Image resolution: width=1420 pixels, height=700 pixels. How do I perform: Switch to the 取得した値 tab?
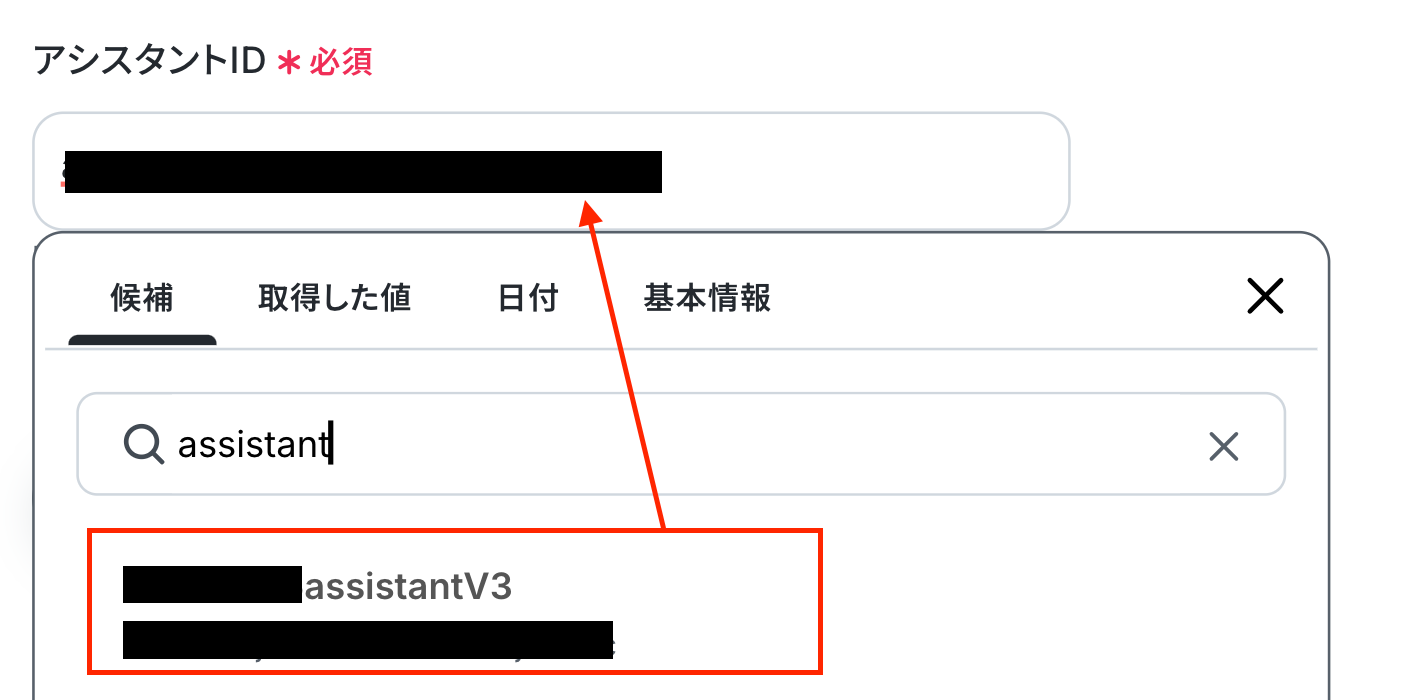coord(334,298)
